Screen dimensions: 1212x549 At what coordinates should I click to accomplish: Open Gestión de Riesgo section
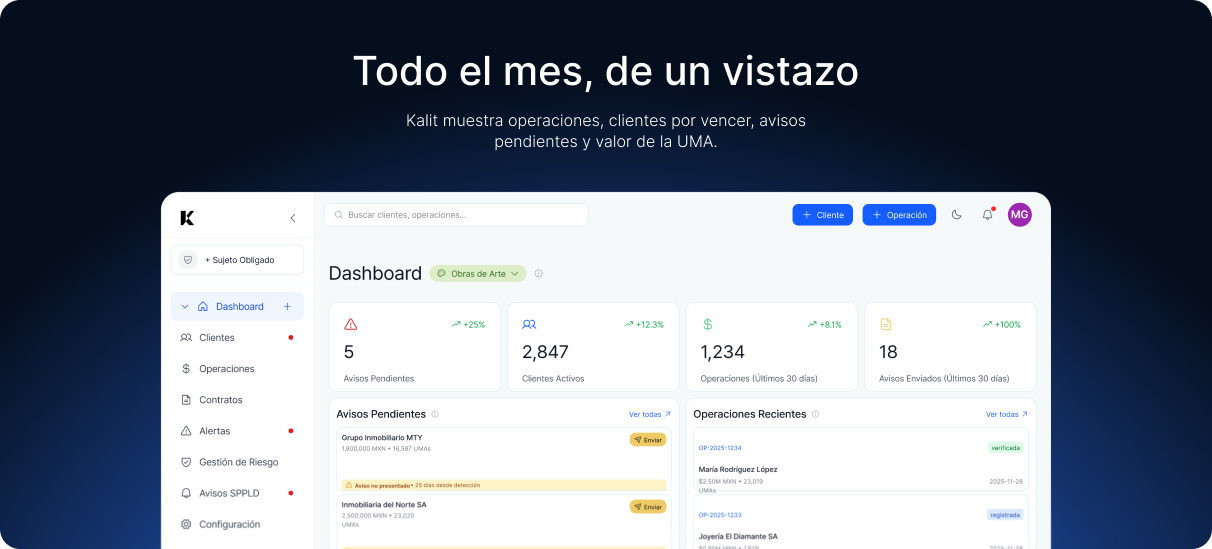click(237, 462)
